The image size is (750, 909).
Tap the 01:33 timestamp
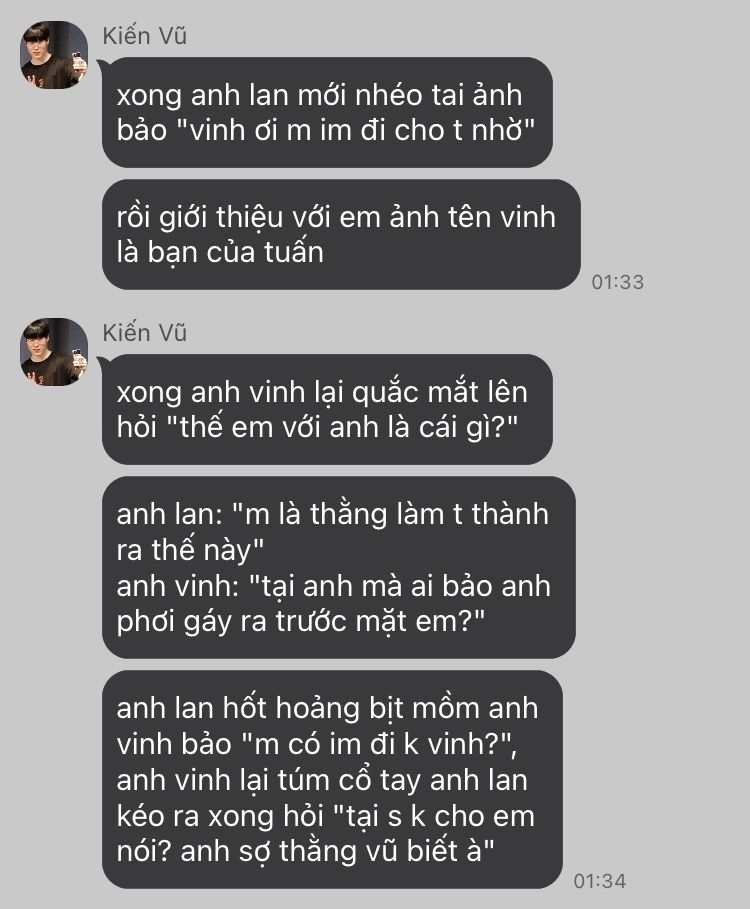(x=617, y=282)
